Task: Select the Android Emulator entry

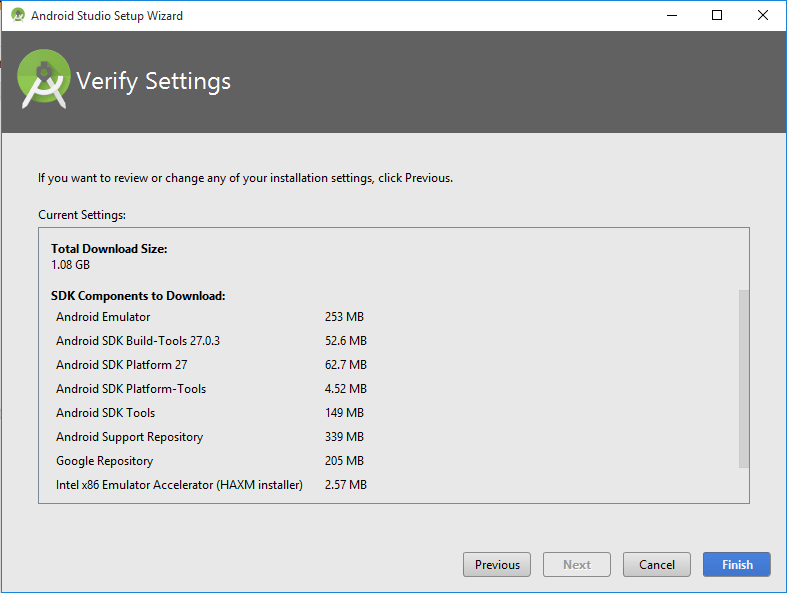Action: [103, 317]
